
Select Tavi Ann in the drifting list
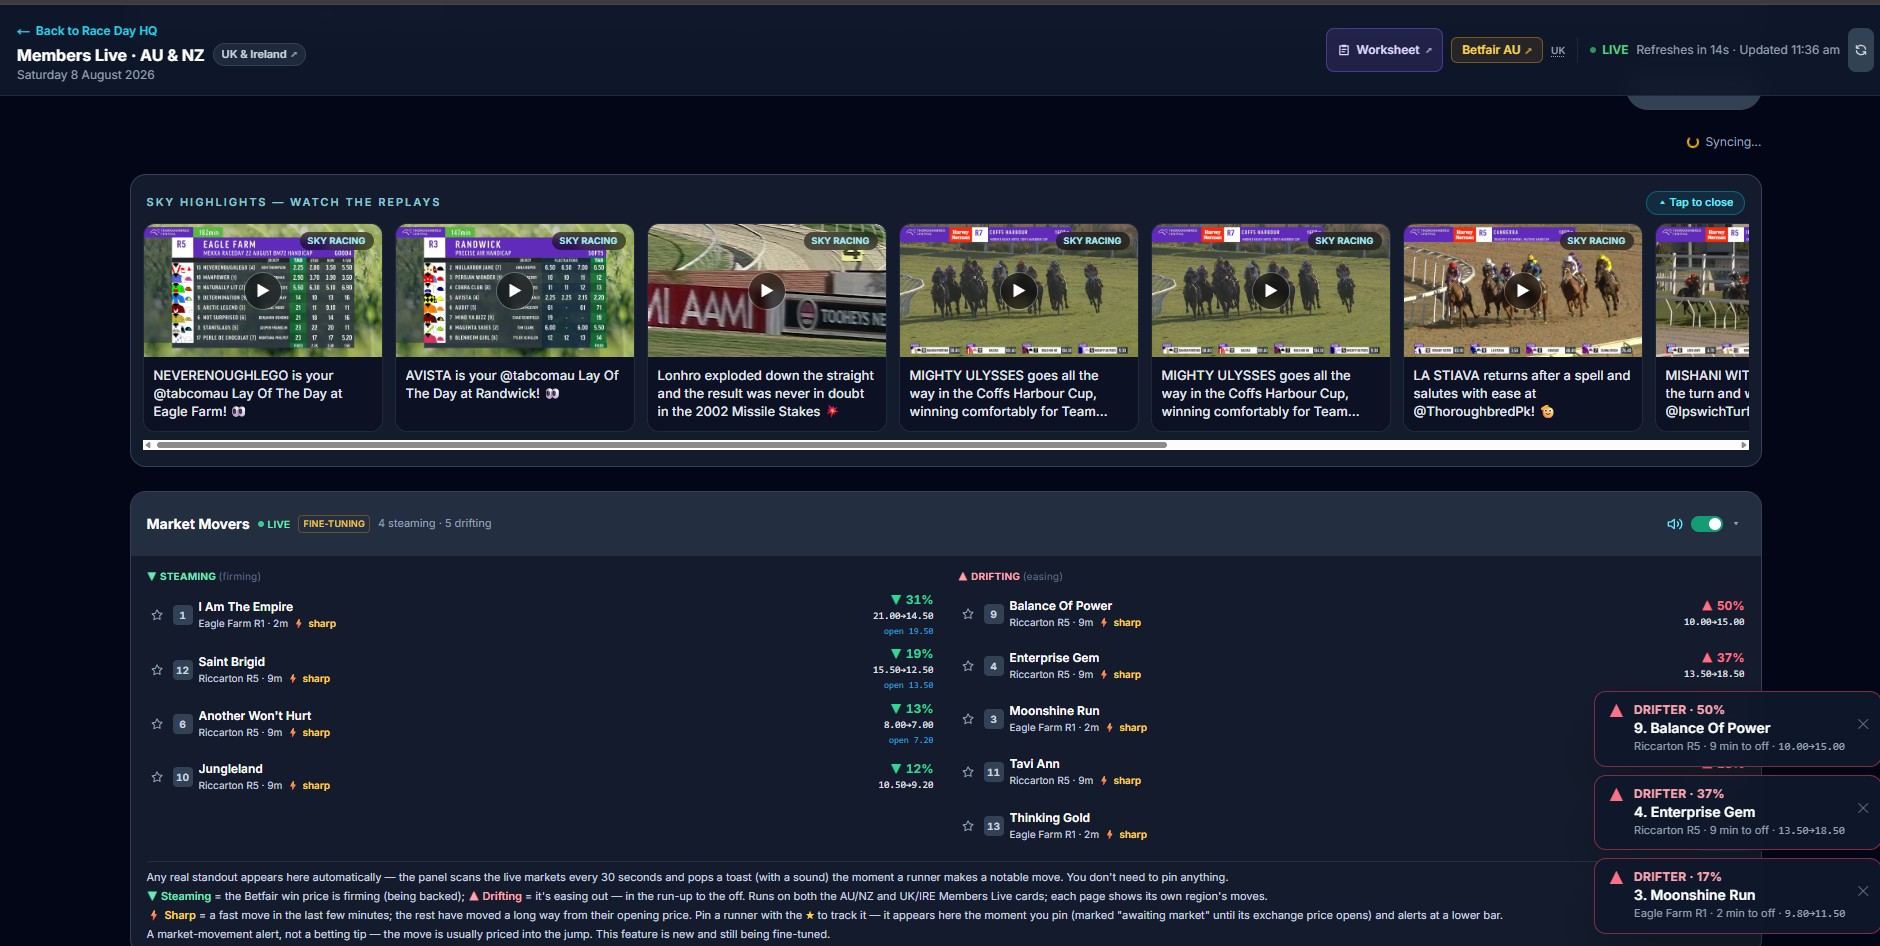1035,764
